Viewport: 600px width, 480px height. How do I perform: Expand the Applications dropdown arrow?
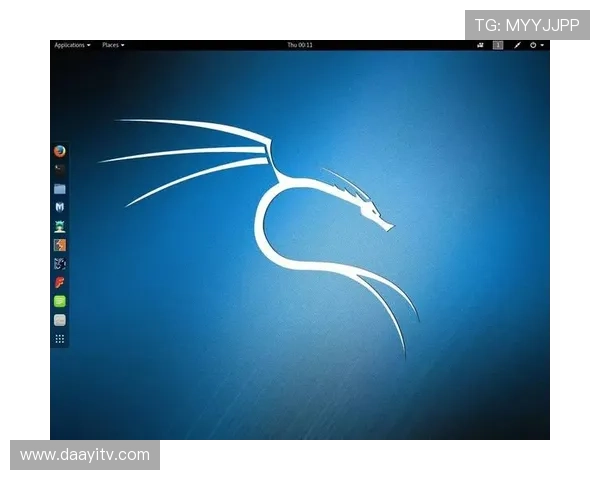point(89,45)
